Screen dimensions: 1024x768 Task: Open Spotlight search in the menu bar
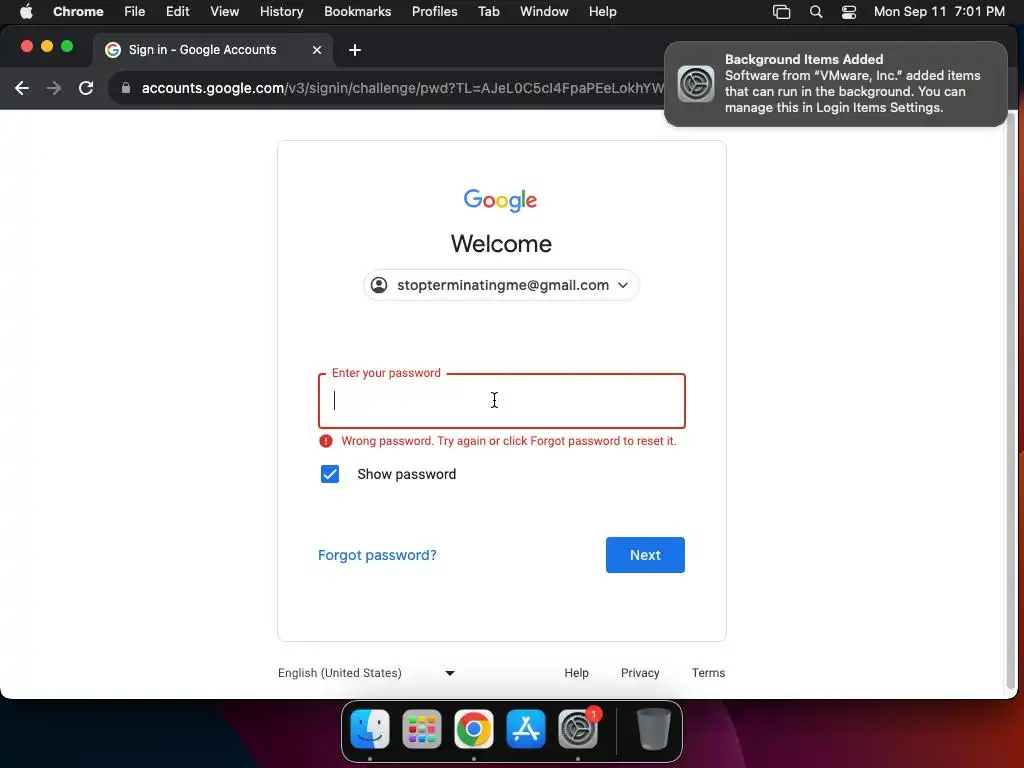[x=816, y=12]
